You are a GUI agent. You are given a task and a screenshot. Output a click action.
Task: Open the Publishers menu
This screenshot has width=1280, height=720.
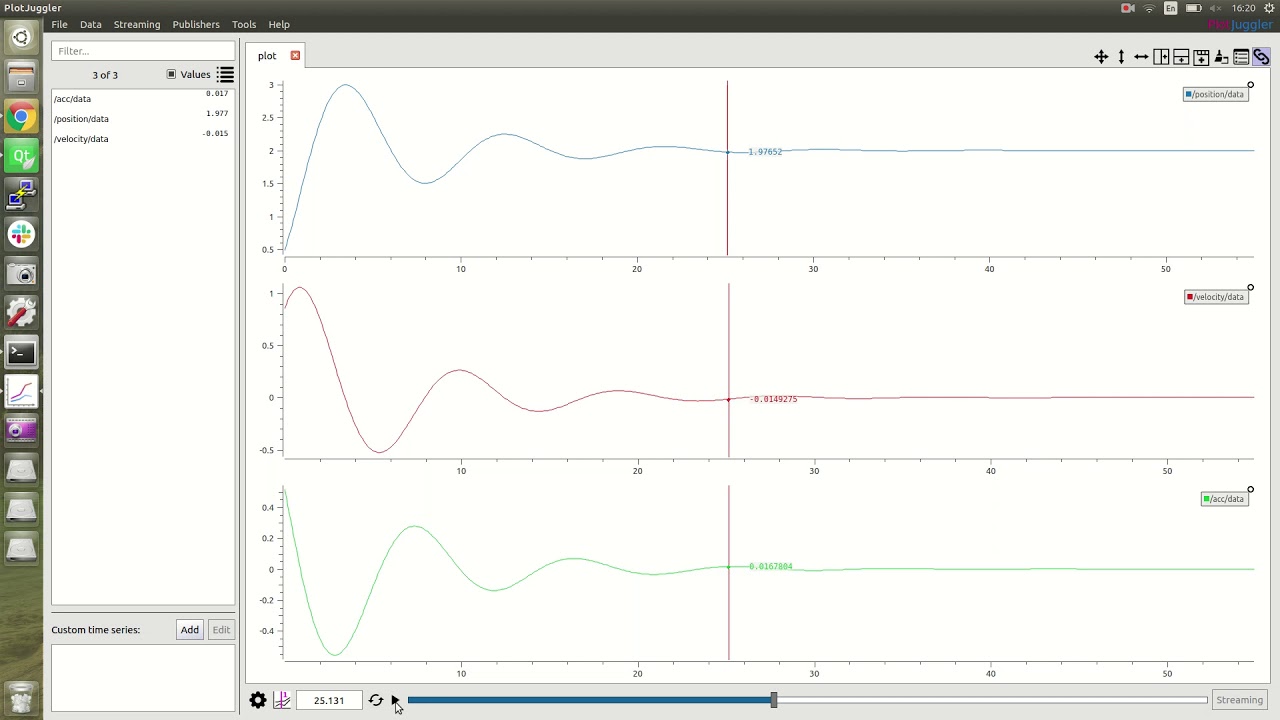coord(196,24)
